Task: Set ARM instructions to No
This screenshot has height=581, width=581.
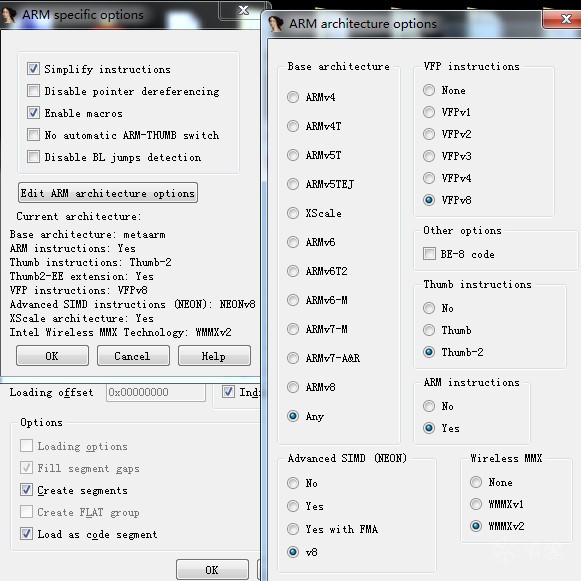Action: pos(429,406)
